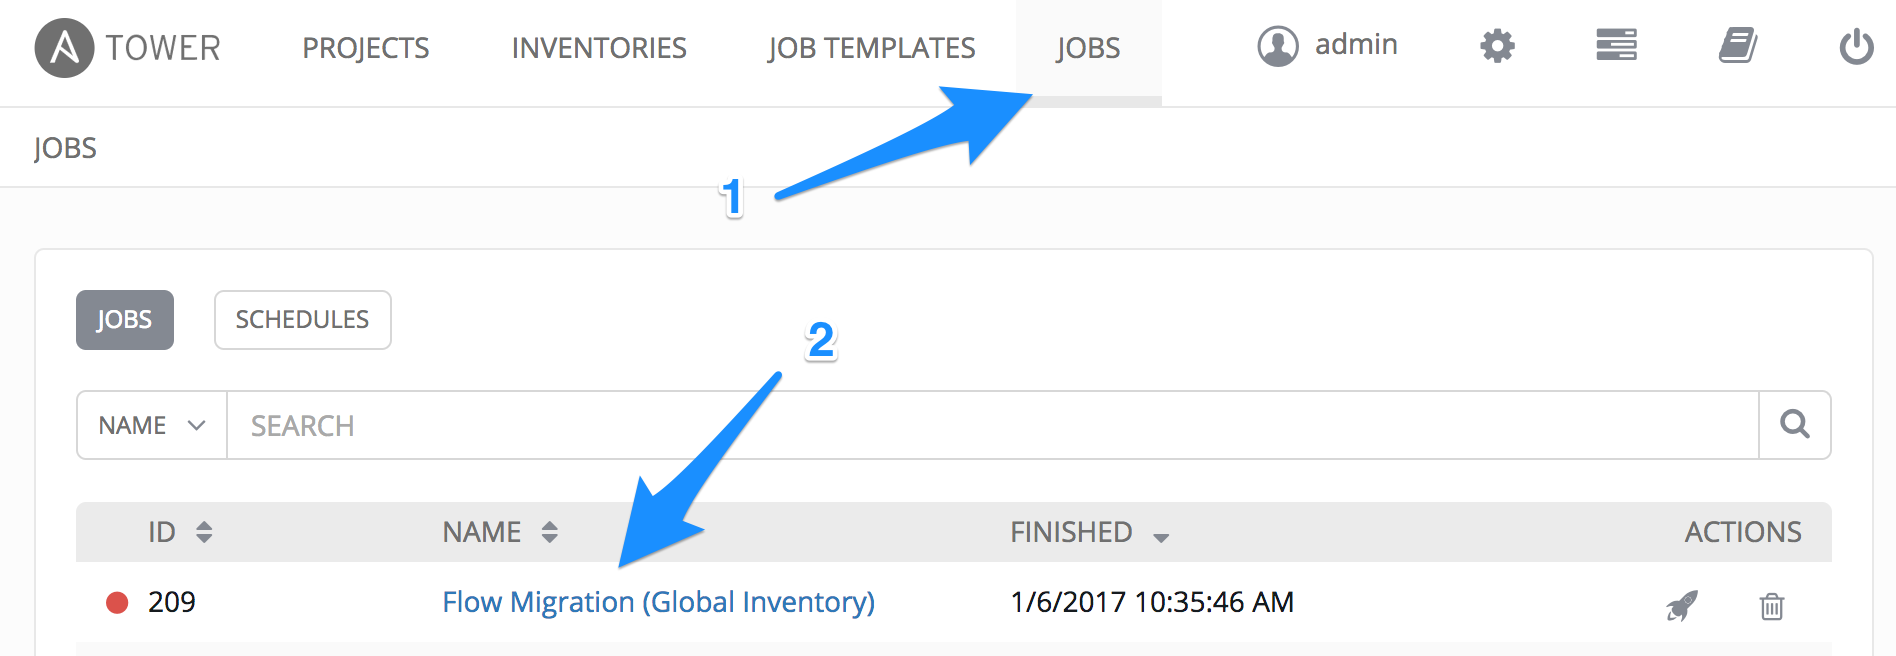Image resolution: width=1896 pixels, height=656 pixels.
Task: Click the search magnifier icon
Action: pos(1795,425)
